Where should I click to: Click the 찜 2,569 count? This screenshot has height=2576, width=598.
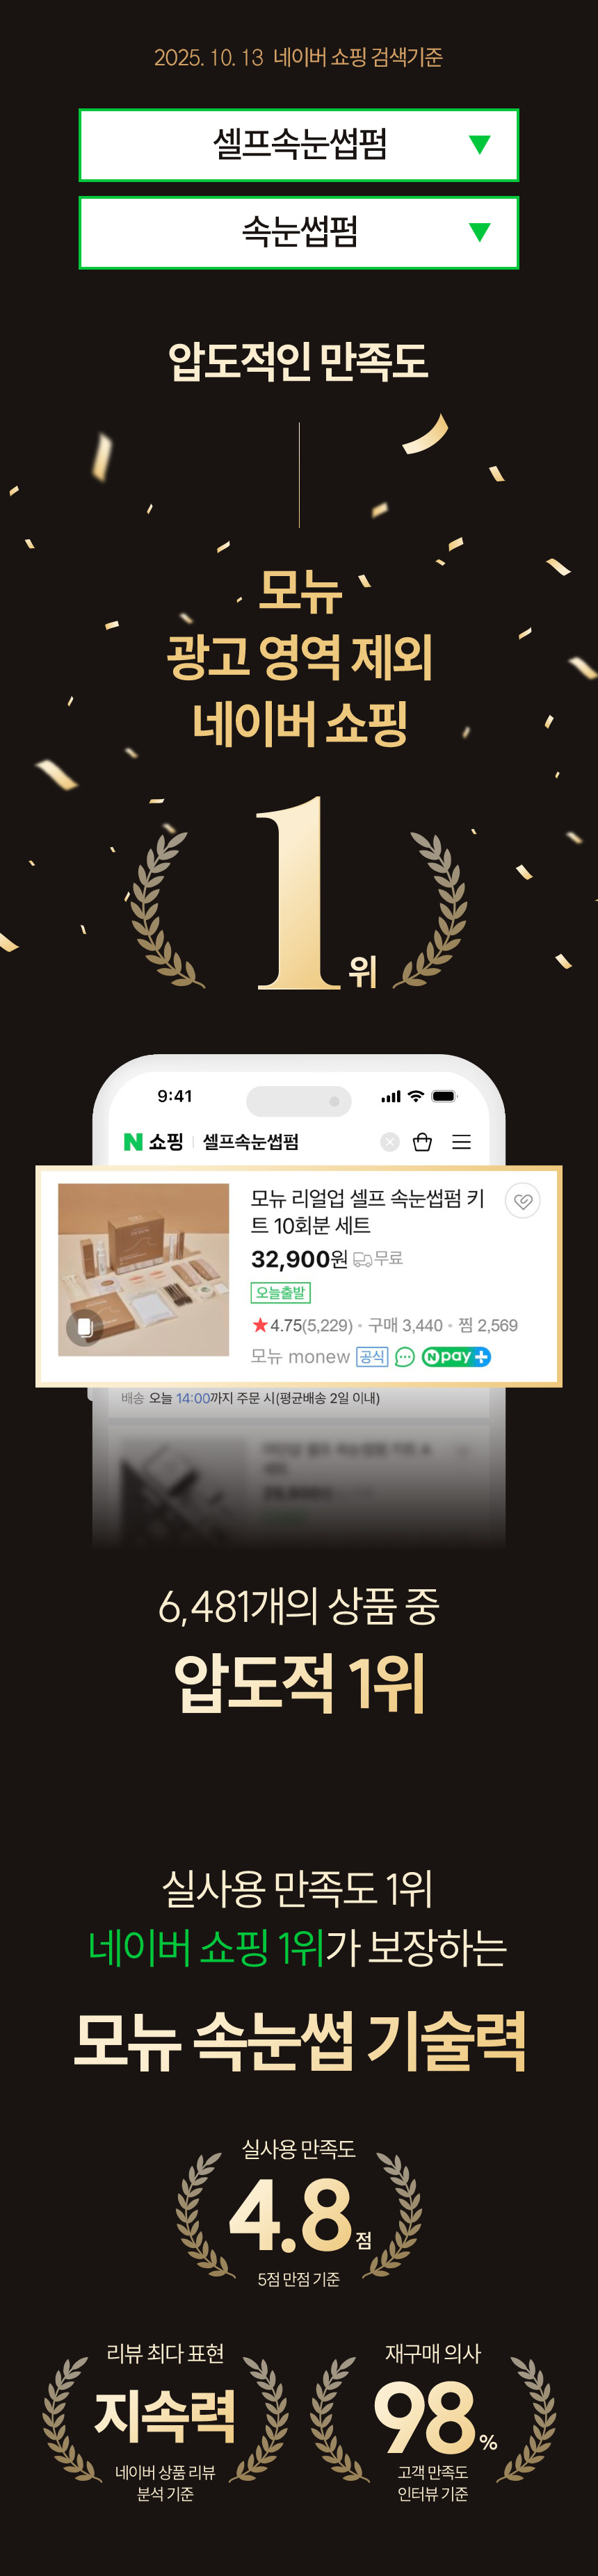488,1325
